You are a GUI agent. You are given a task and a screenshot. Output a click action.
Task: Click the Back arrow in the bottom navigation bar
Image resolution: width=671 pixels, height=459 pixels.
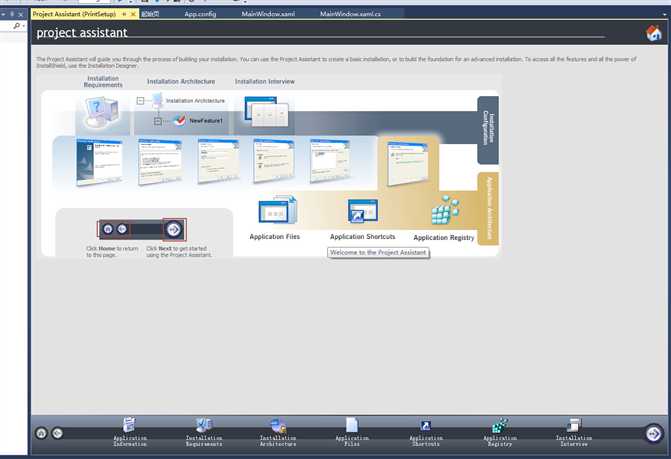(57, 433)
